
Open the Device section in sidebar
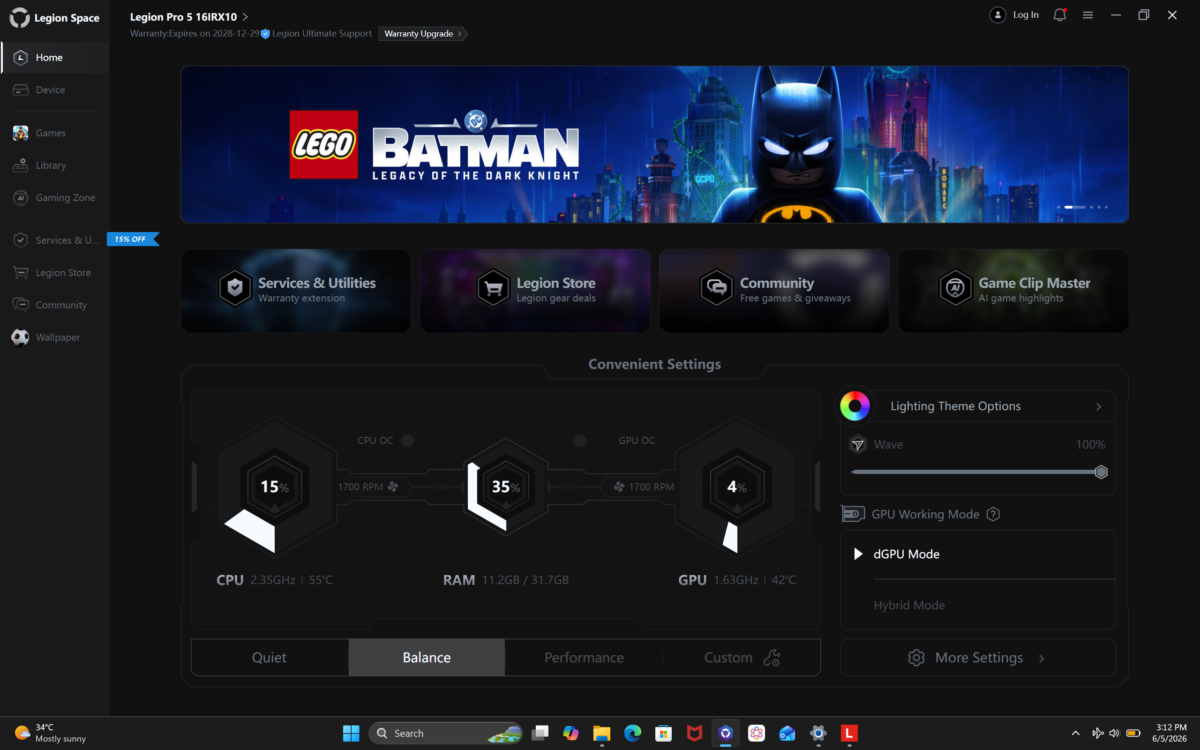(x=55, y=90)
